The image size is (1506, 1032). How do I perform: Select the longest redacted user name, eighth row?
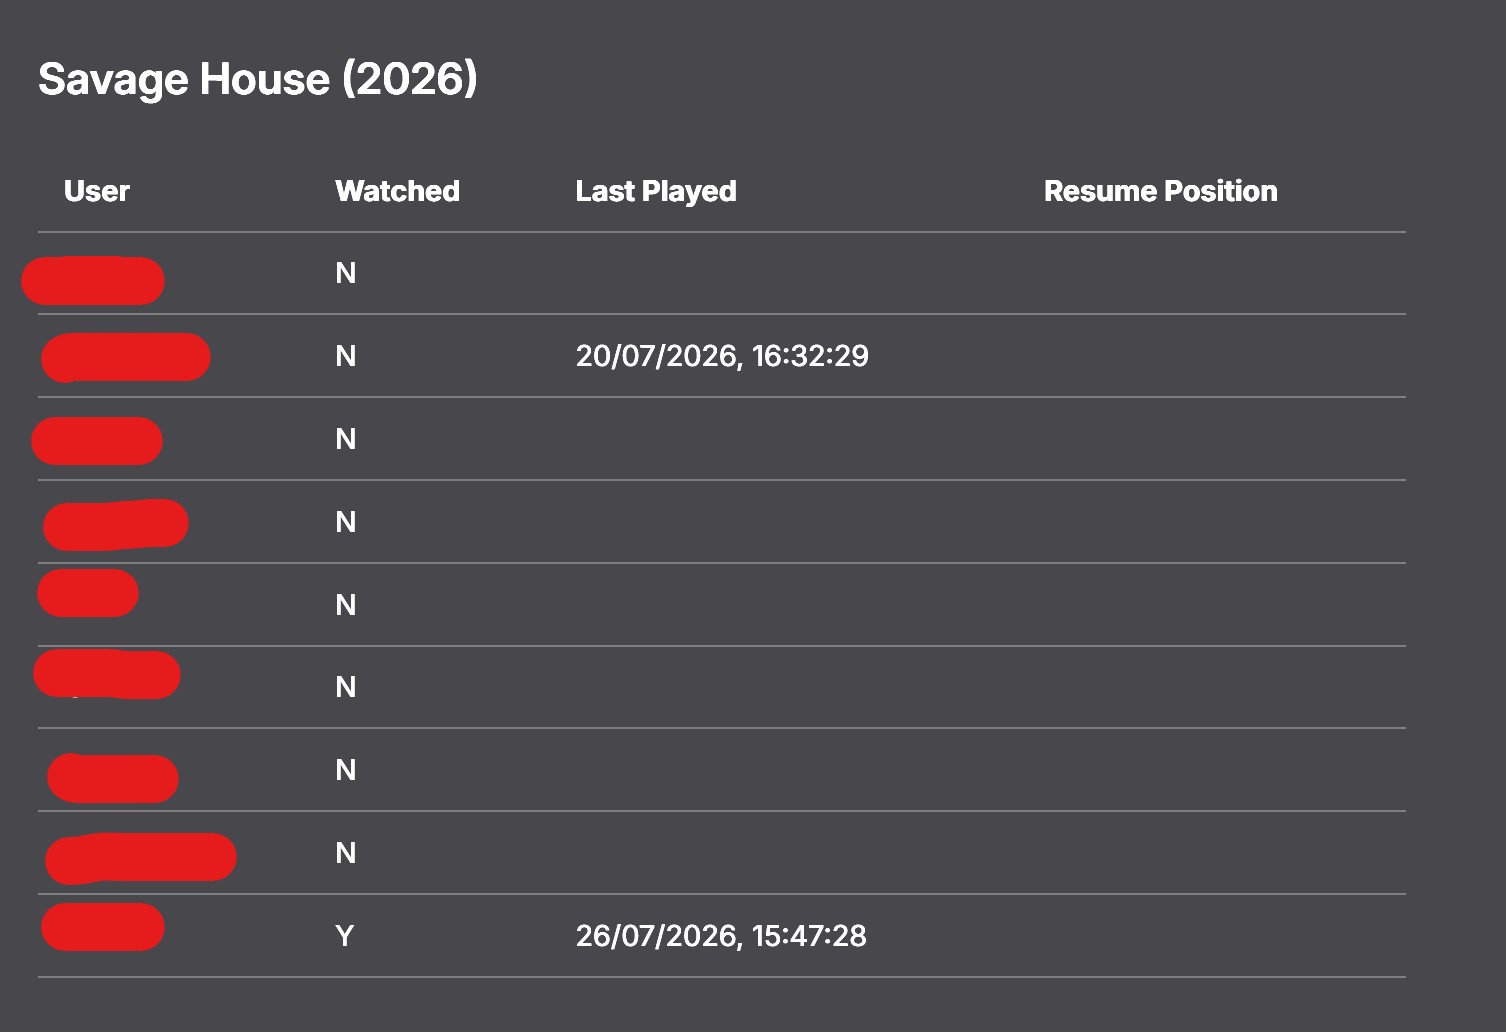point(141,858)
